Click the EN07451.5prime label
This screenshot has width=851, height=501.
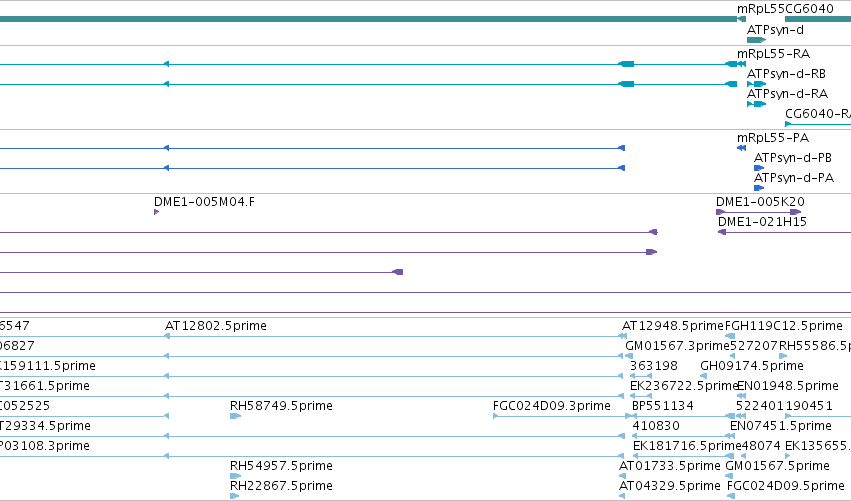(781, 426)
